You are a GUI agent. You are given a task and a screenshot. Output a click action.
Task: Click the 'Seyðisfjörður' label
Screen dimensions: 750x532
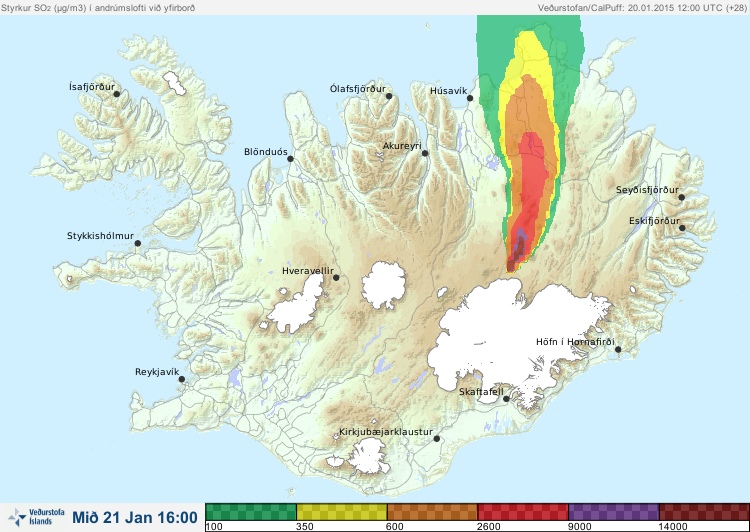pyautogui.click(x=647, y=190)
